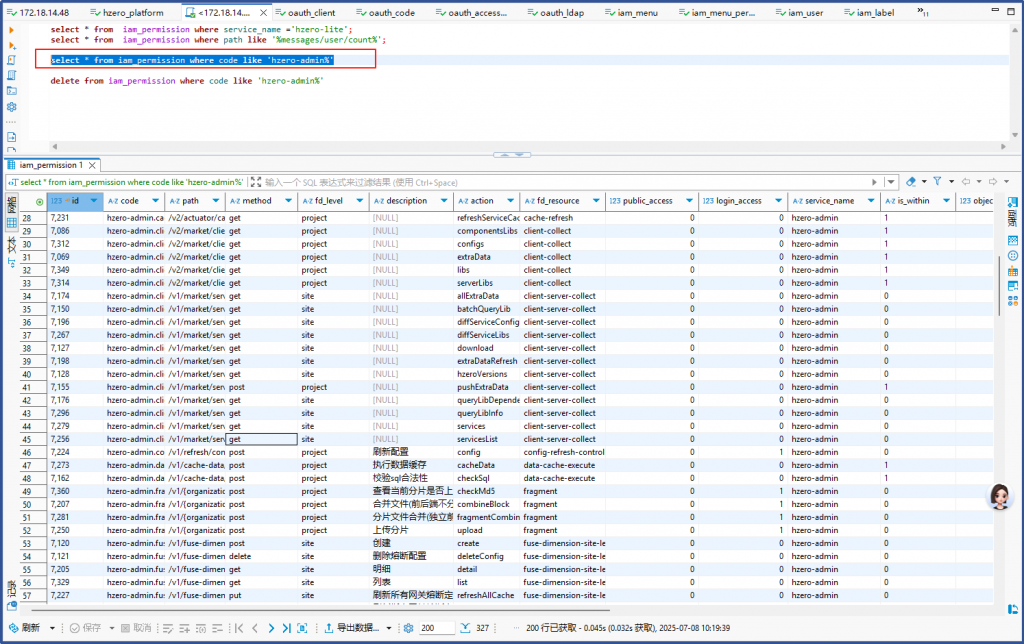
Task: Toggle the grid view button on left panel
Action: click(12, 222)
